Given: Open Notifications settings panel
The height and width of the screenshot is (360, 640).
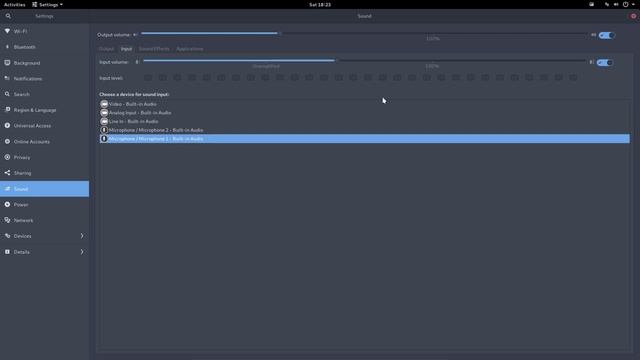Looking at the screenshot, I should [x=44, y=78].
